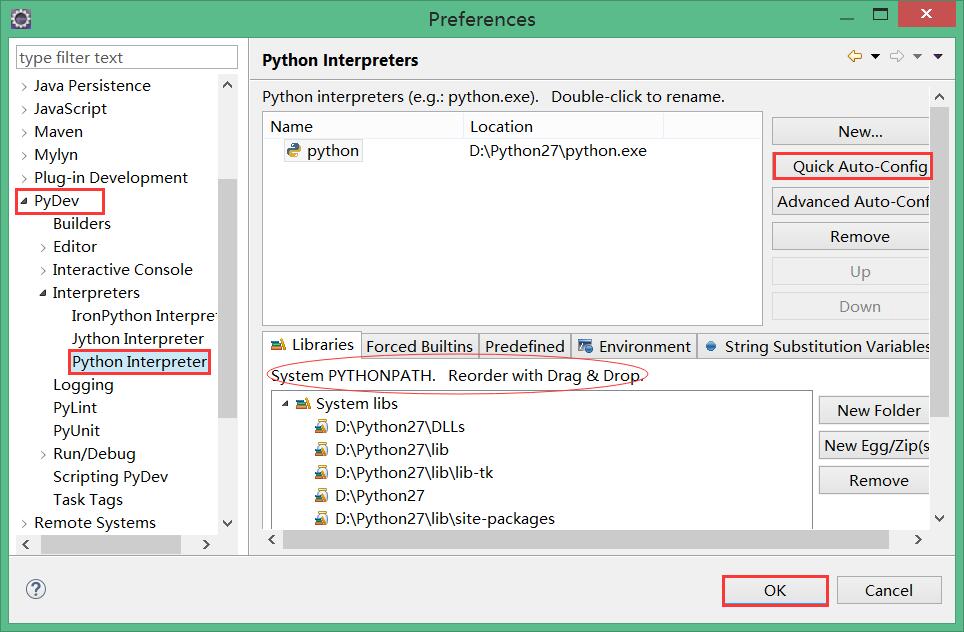964x632 pixels.
Task: Click the forward navigation arrow icon
Action: click(x=897, y=57)
